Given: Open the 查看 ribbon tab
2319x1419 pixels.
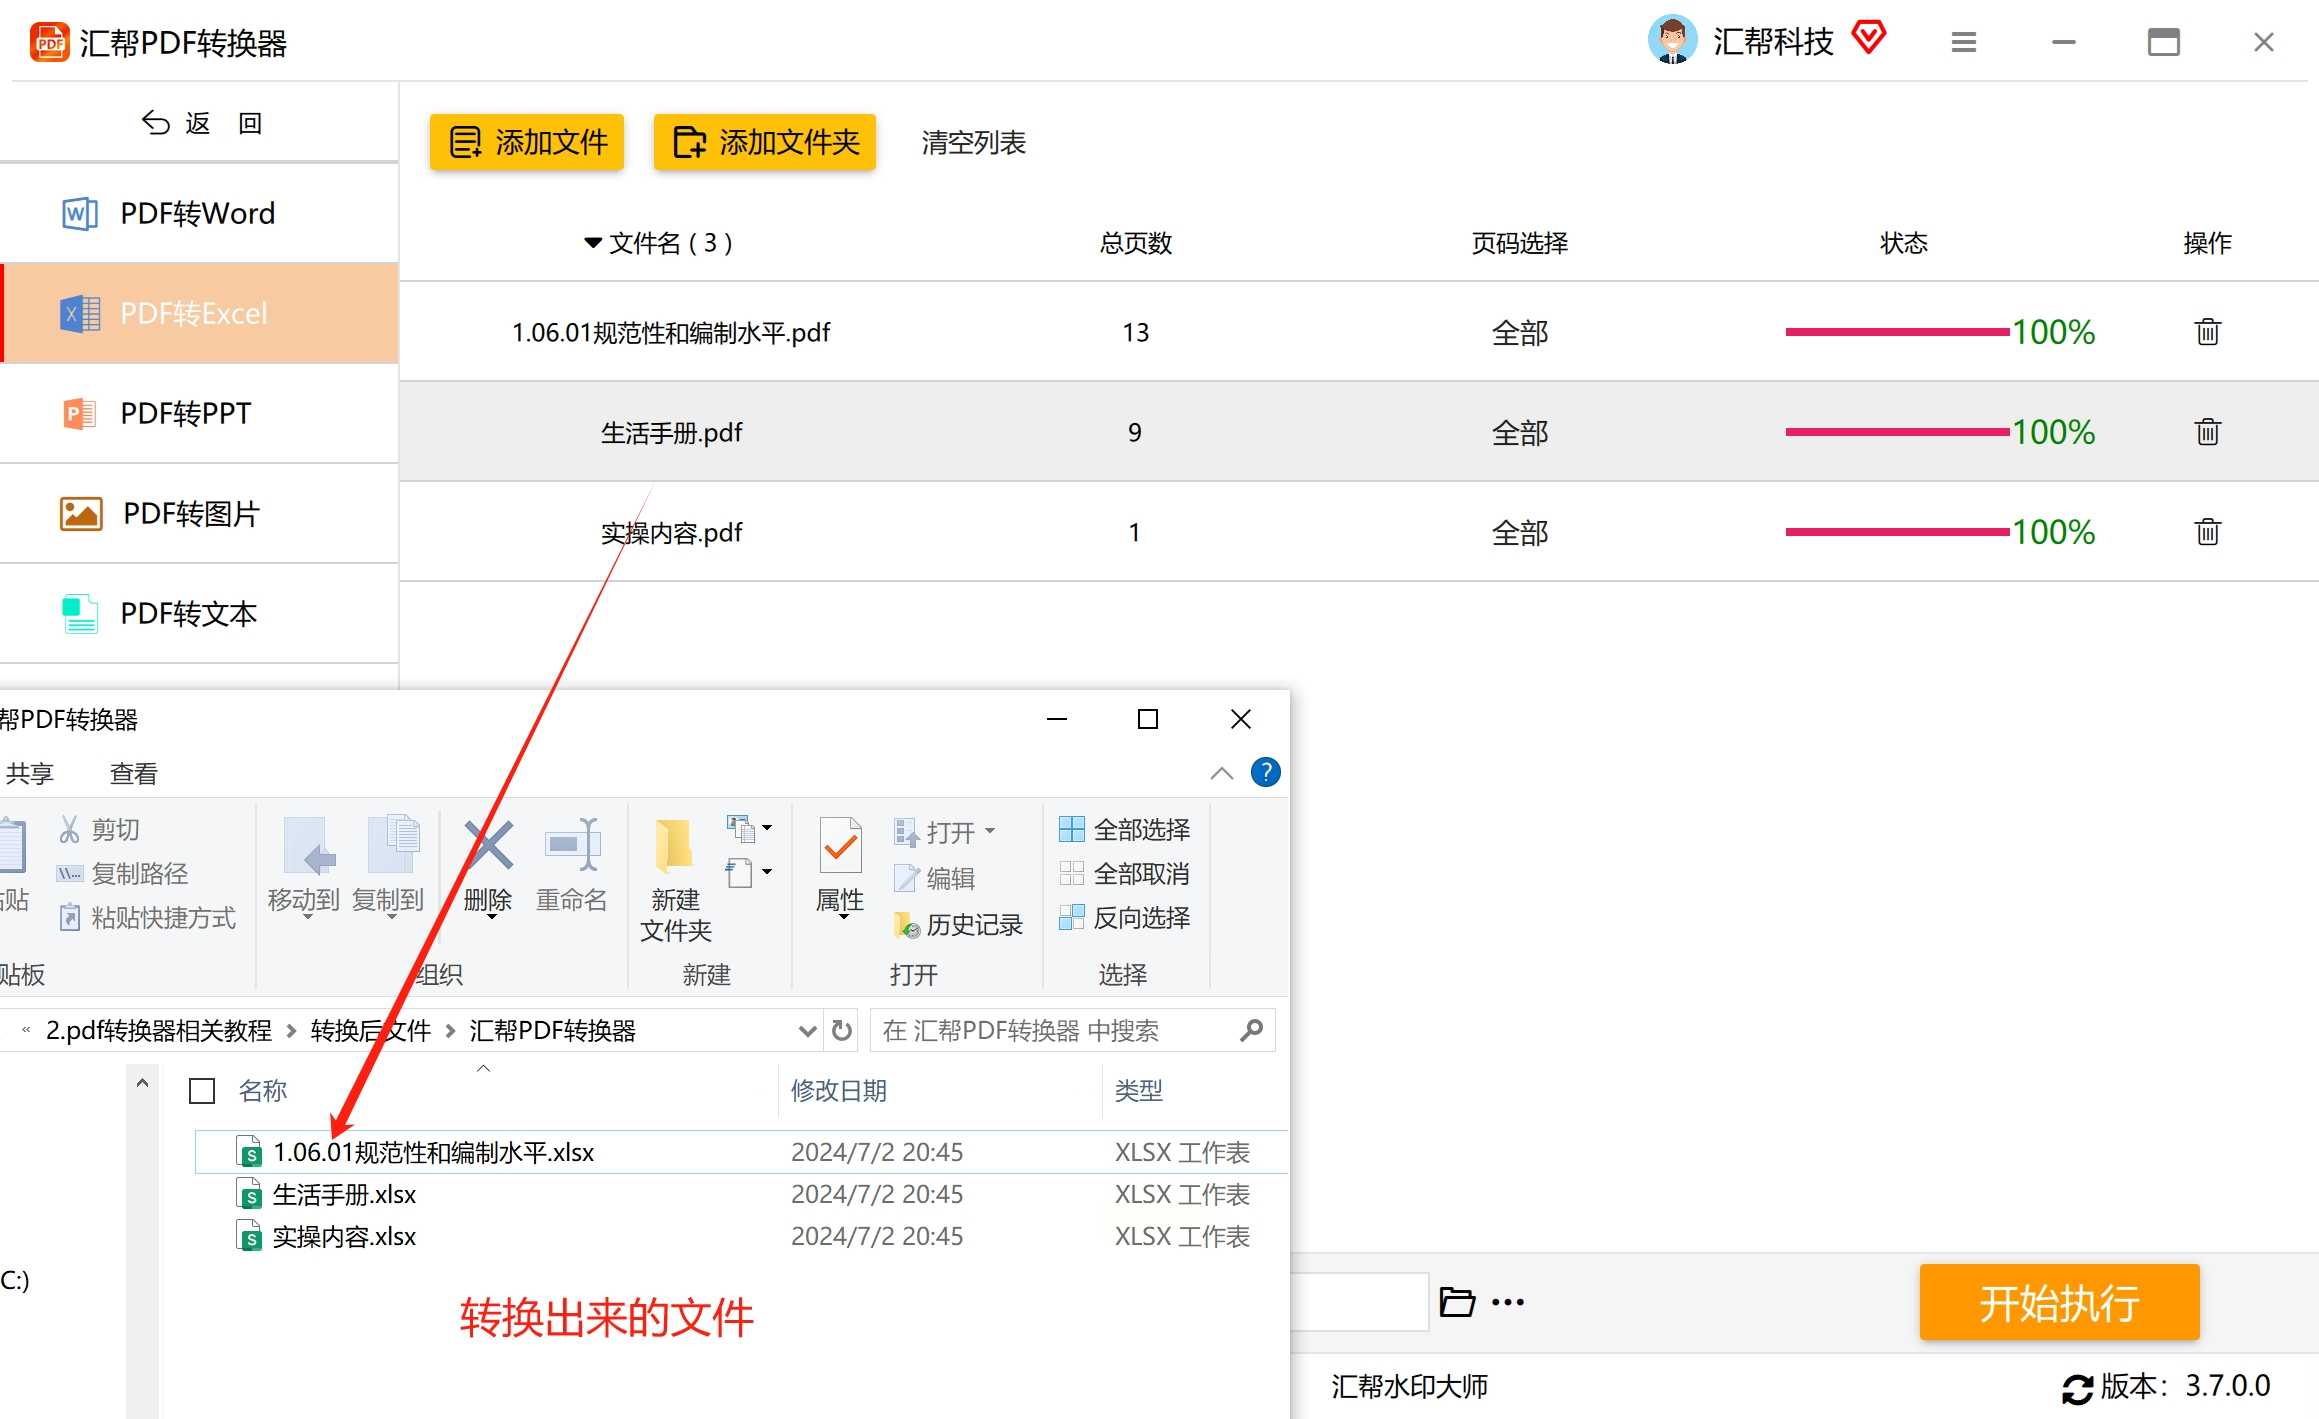Looking at the screenshot, I should (x=133, y=773).
